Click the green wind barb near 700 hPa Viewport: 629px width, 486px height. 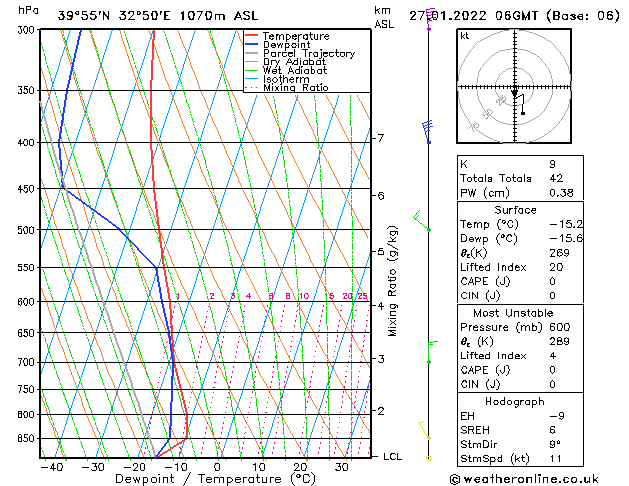[432, 352]
